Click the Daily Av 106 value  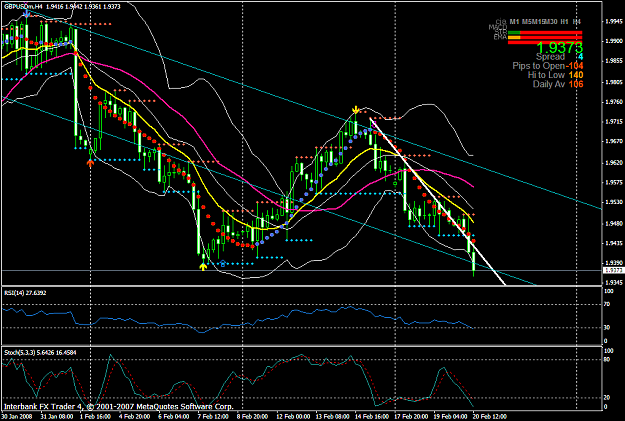click(x=576, y=84)
